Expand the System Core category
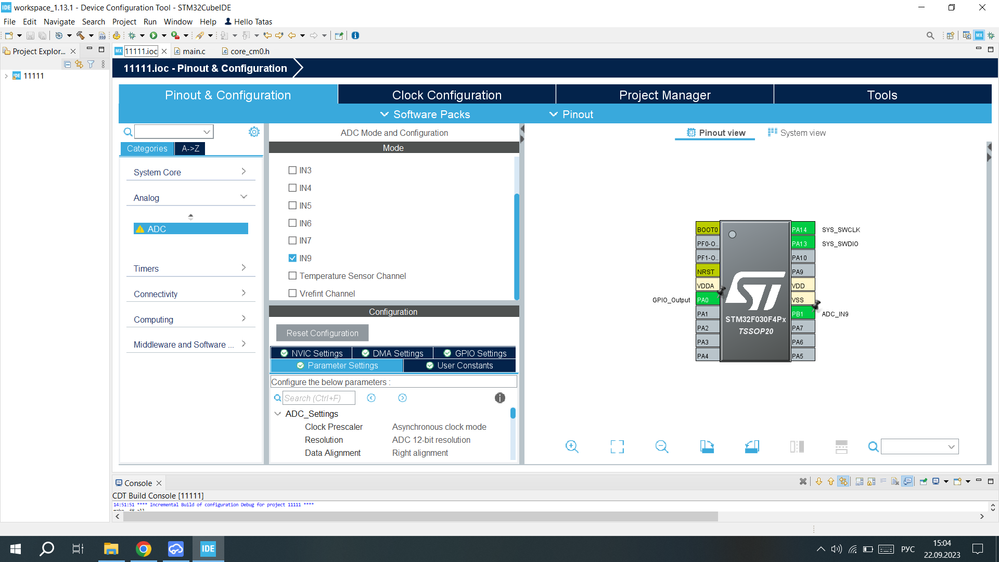 (x=190, y=172)
